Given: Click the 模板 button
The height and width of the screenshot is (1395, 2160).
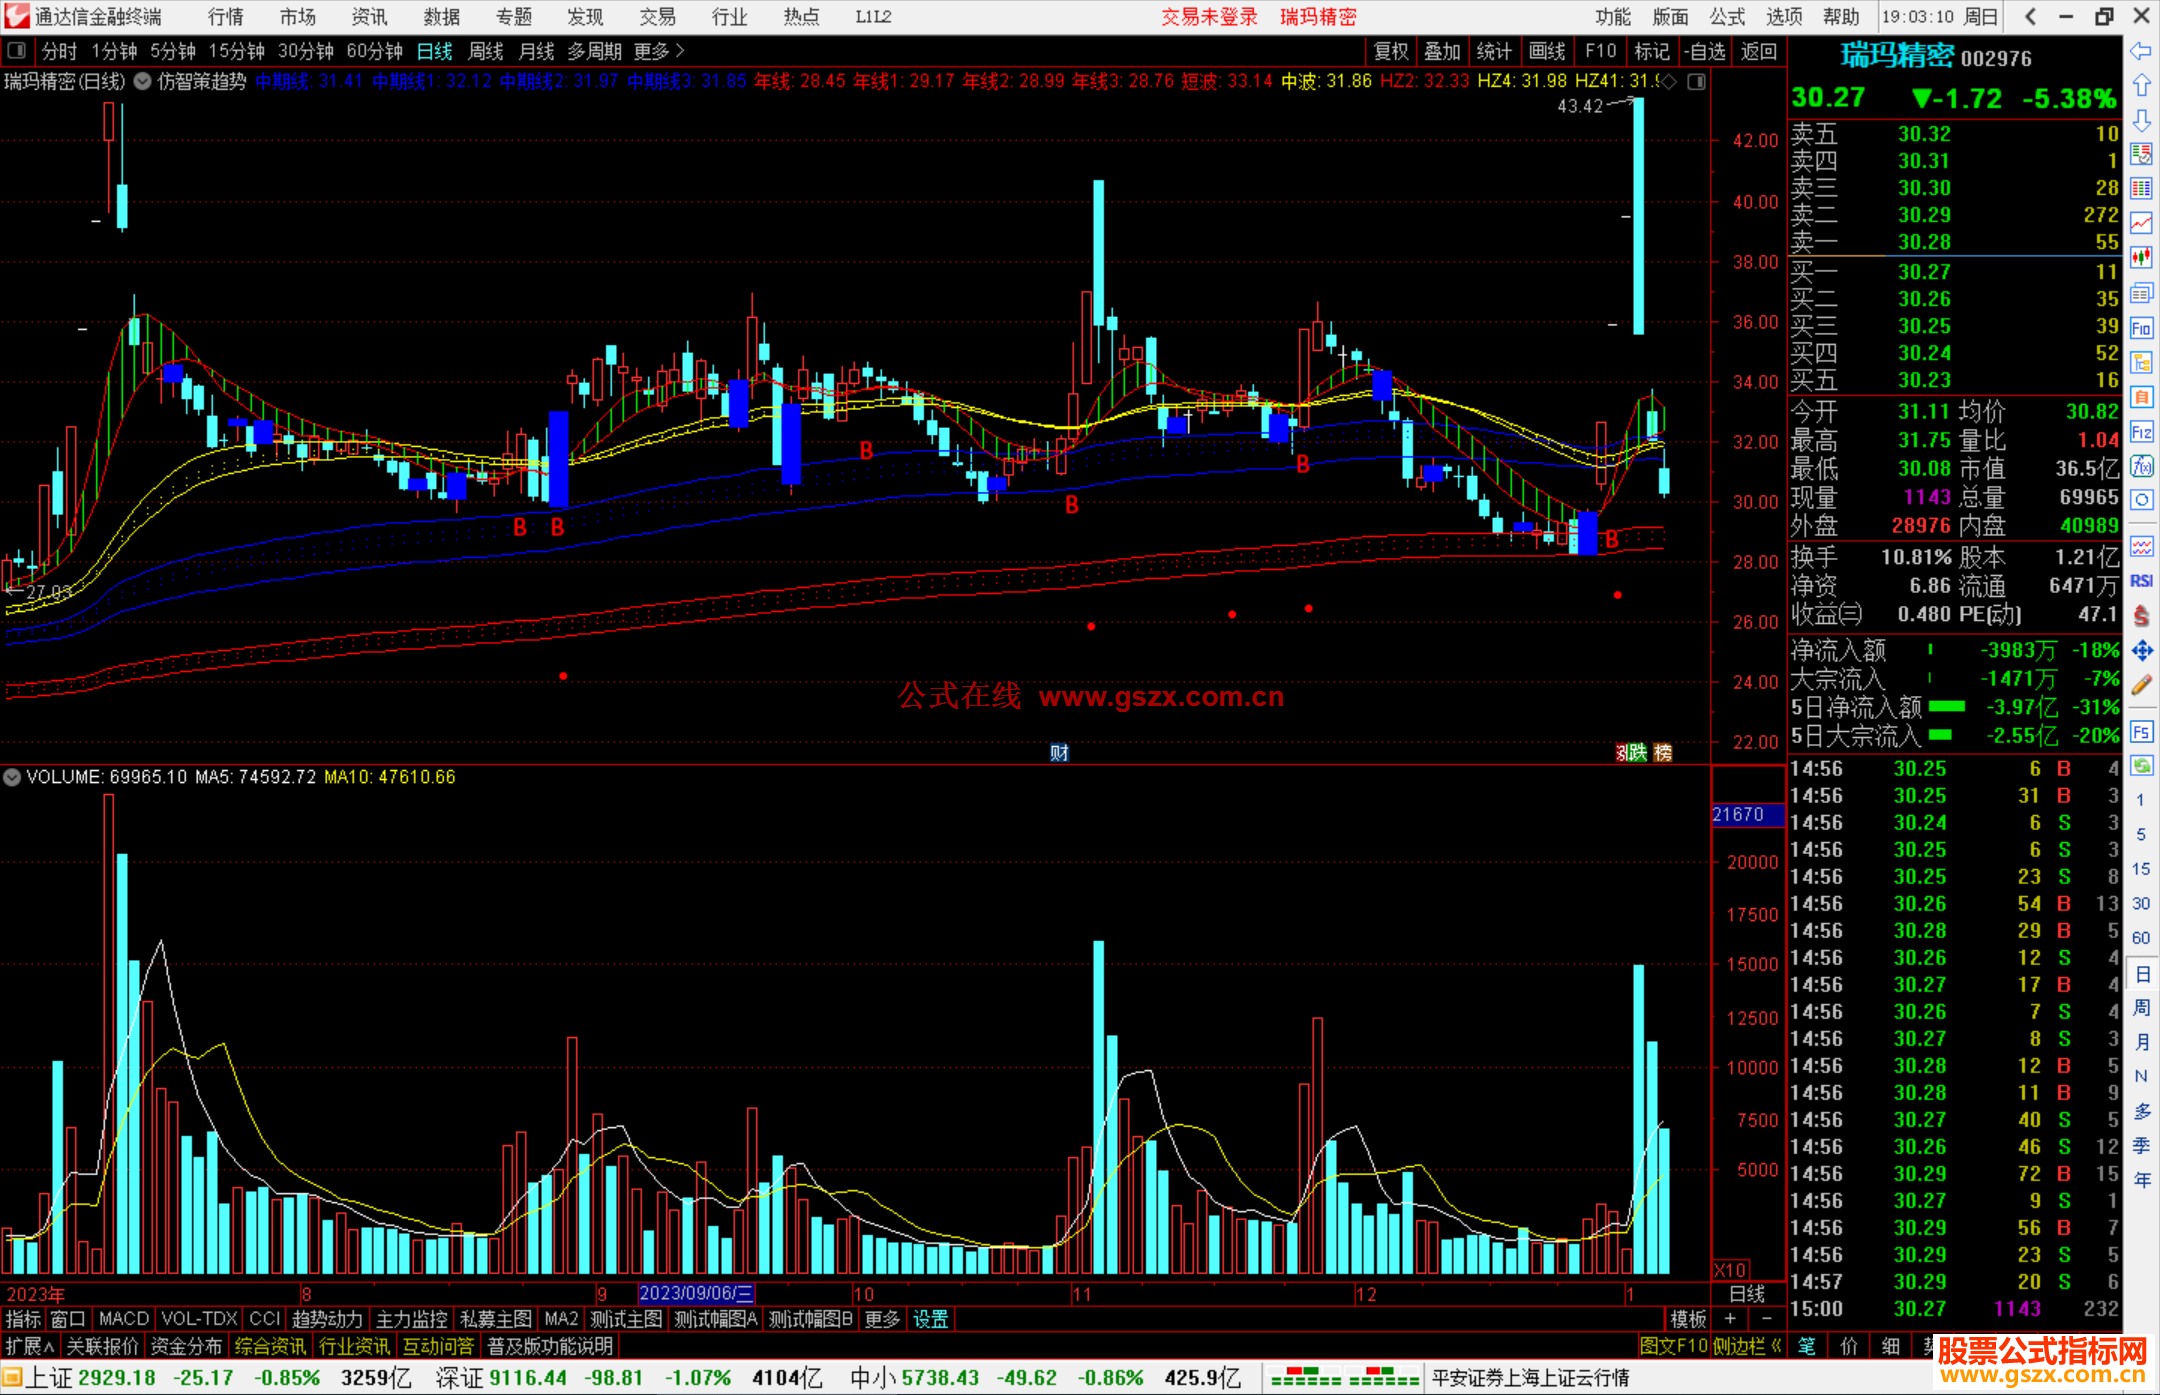Looking at the screenshot, I should 1689,1319.
